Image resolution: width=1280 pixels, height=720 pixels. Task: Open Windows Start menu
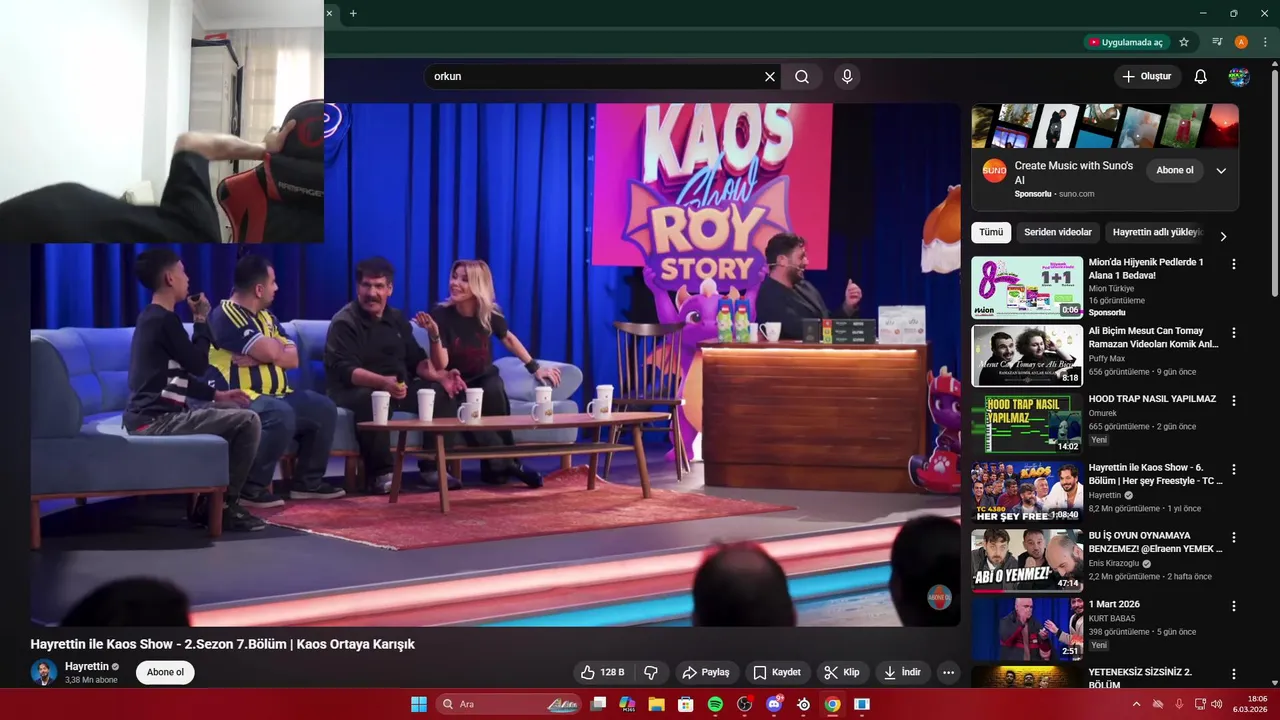pos(419,704)
